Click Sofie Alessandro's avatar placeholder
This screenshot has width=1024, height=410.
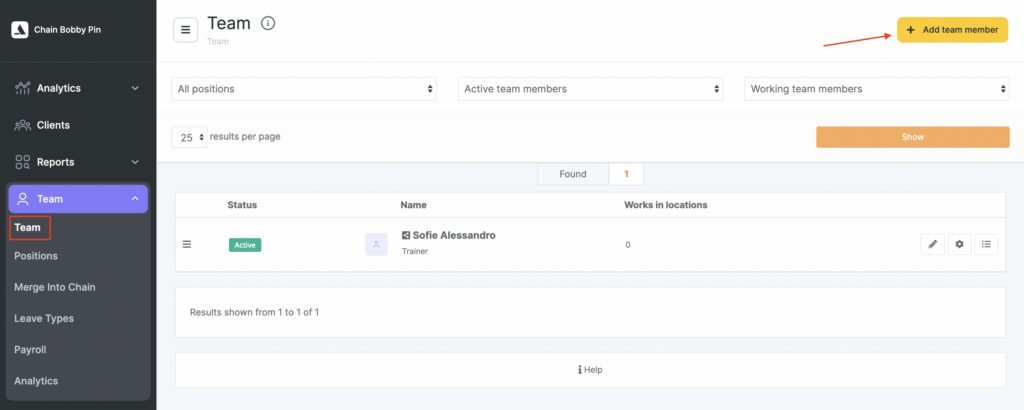[376, 244]
